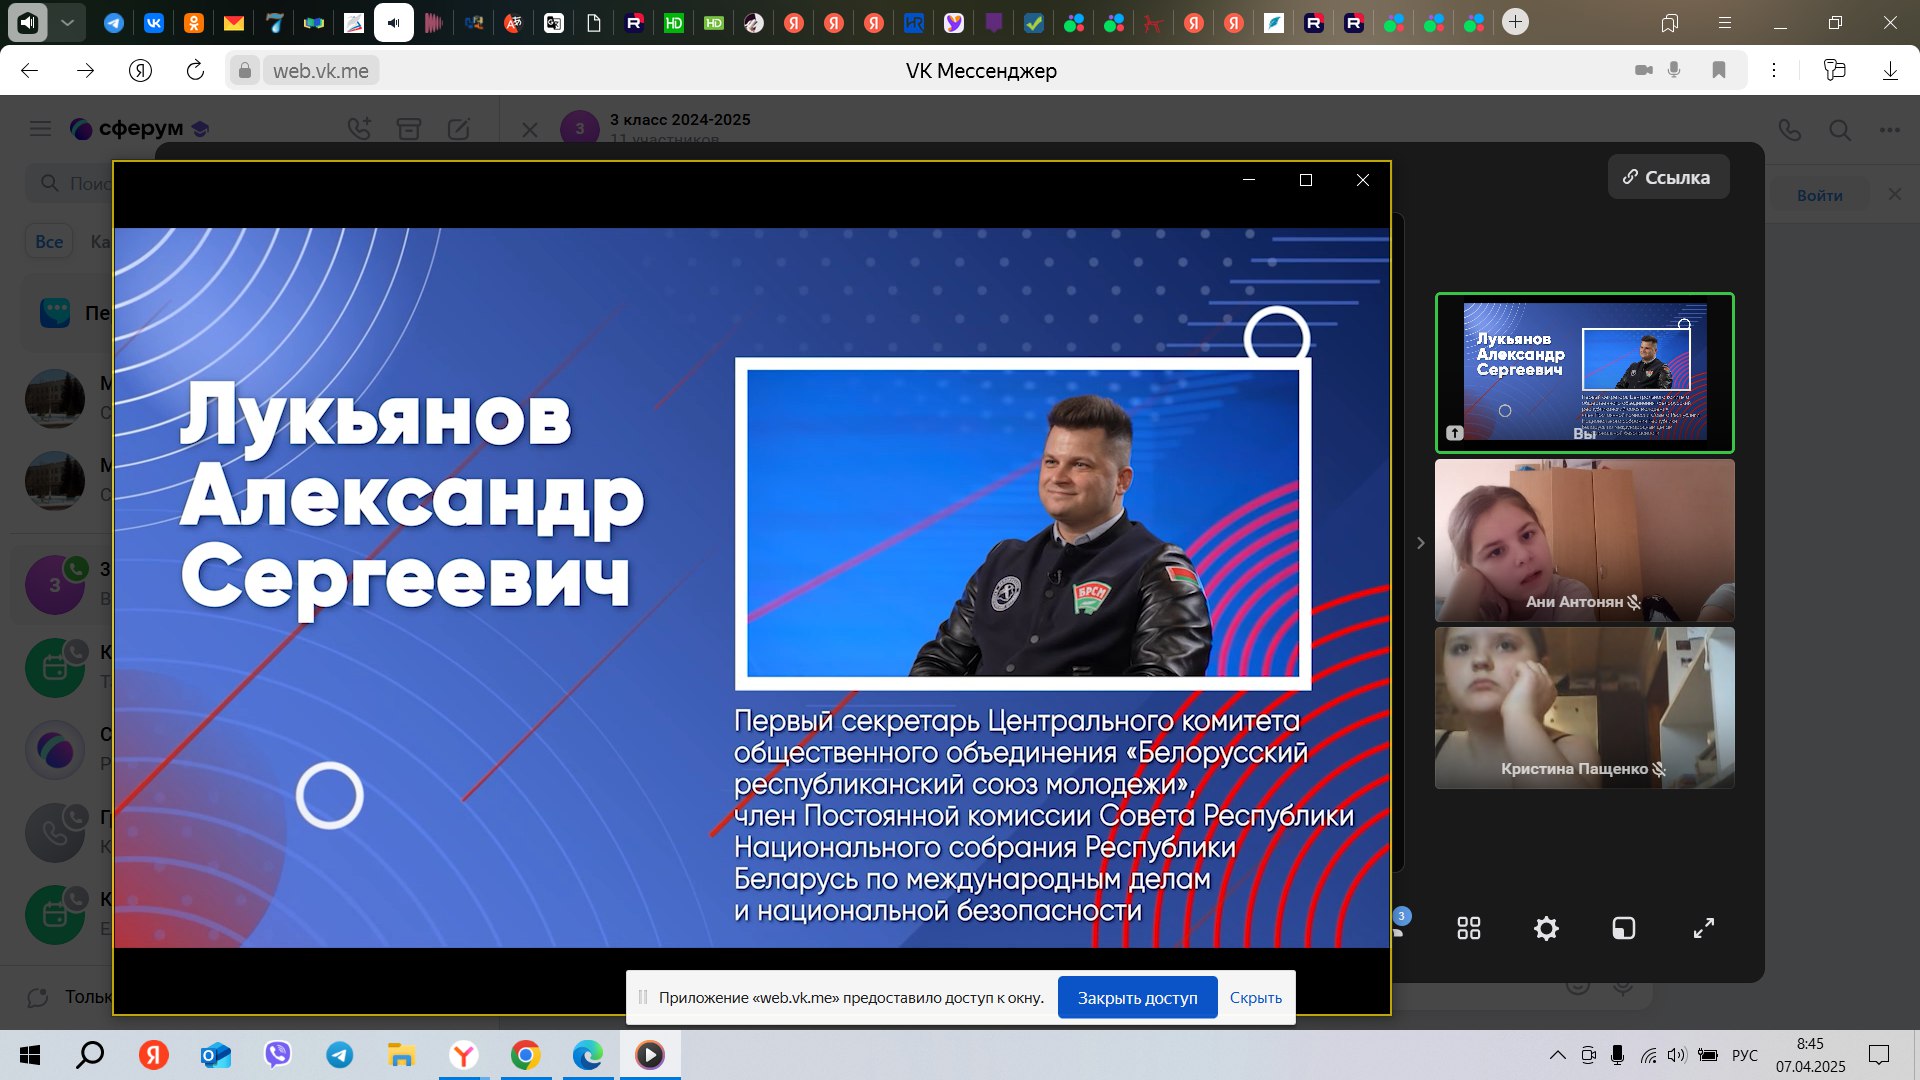Open Yandex home page button
The height and width of the screenshot is (1080, 1920).
[x=140, y=70]
